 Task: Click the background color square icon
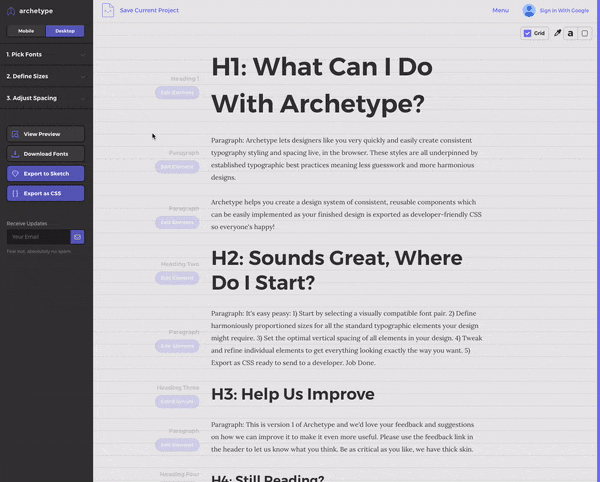click(585, 33)
